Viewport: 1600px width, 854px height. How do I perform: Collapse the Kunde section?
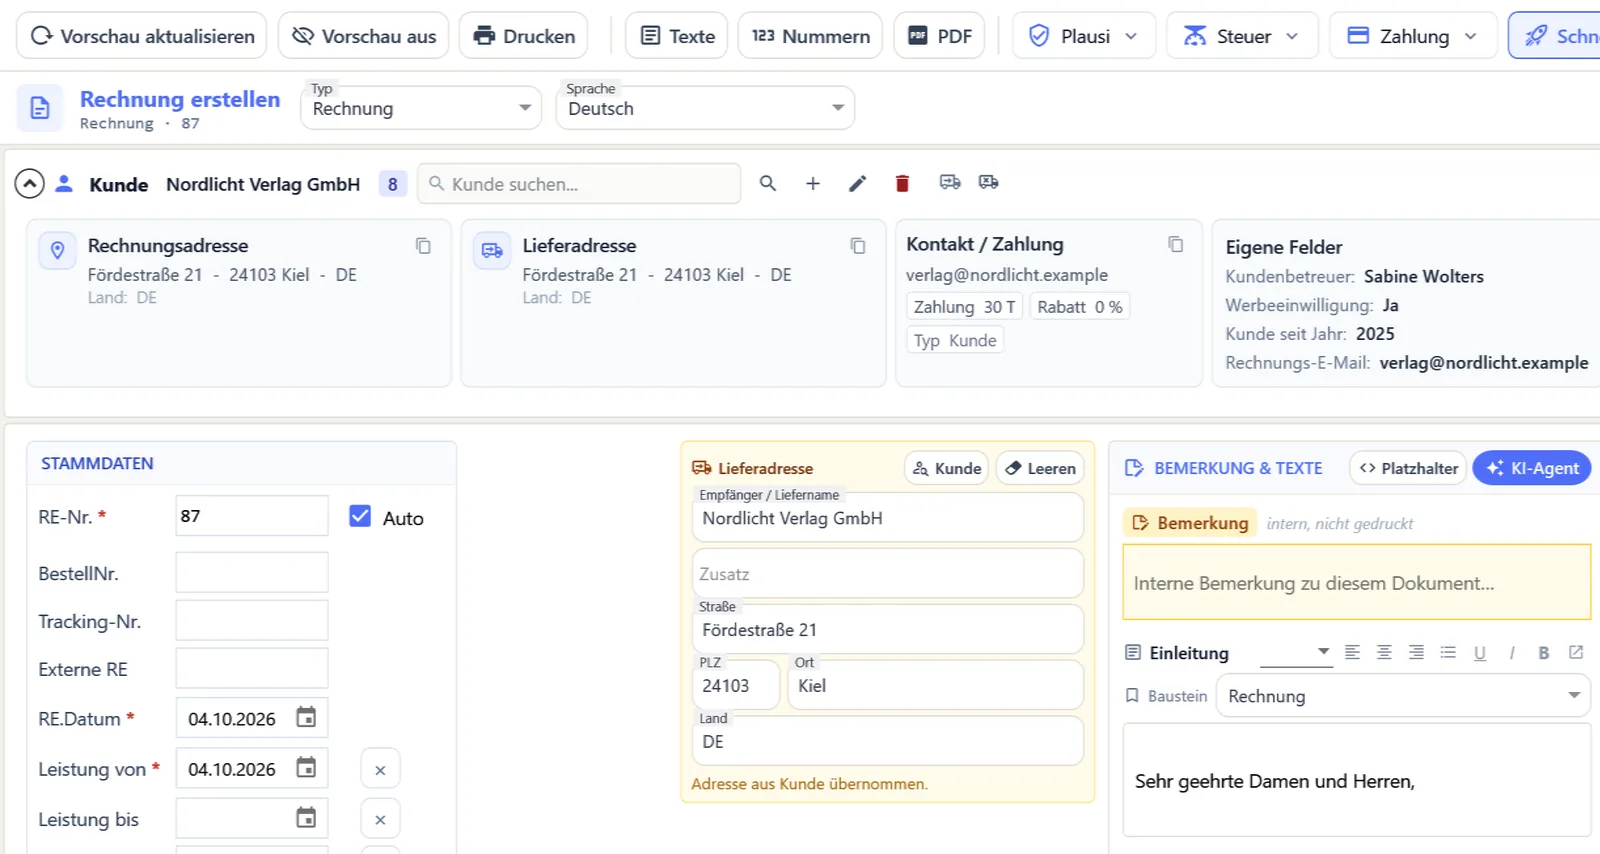click(29, 184)
